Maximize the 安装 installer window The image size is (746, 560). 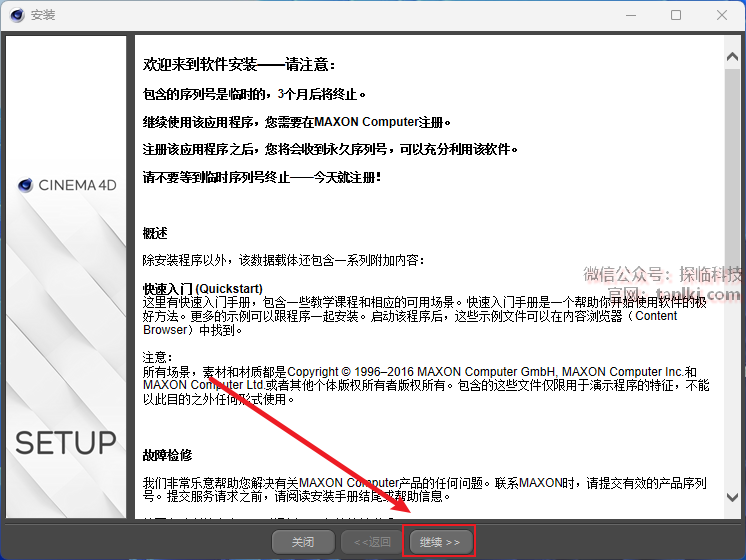point(676,15)
